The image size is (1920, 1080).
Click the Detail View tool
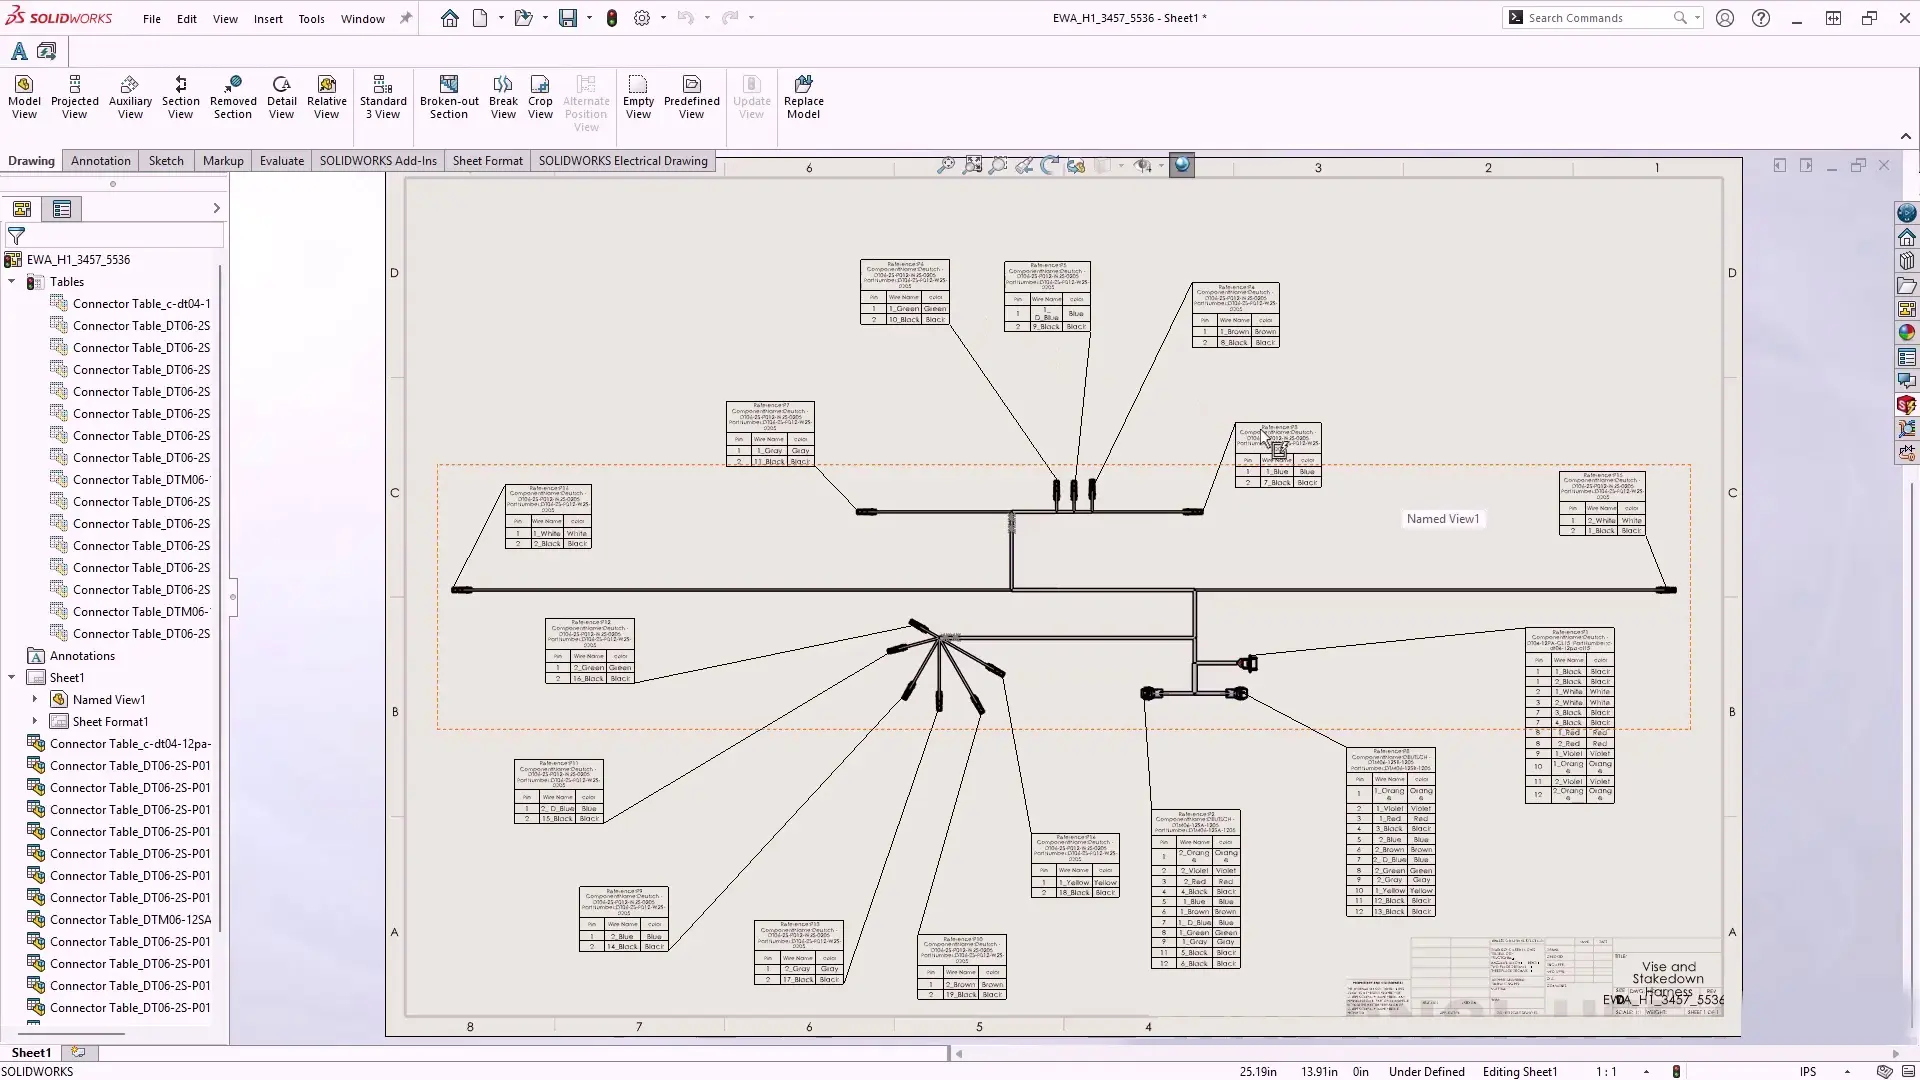coord(281,97)
